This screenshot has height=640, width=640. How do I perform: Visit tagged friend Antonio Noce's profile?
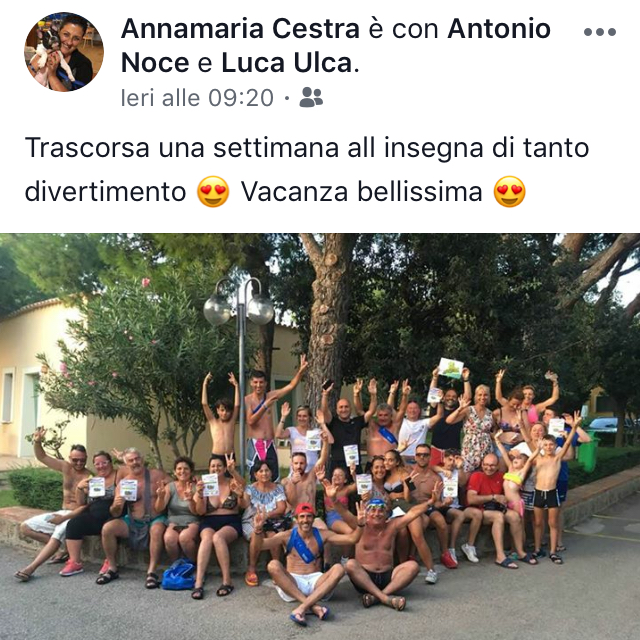tap(336, 46)
